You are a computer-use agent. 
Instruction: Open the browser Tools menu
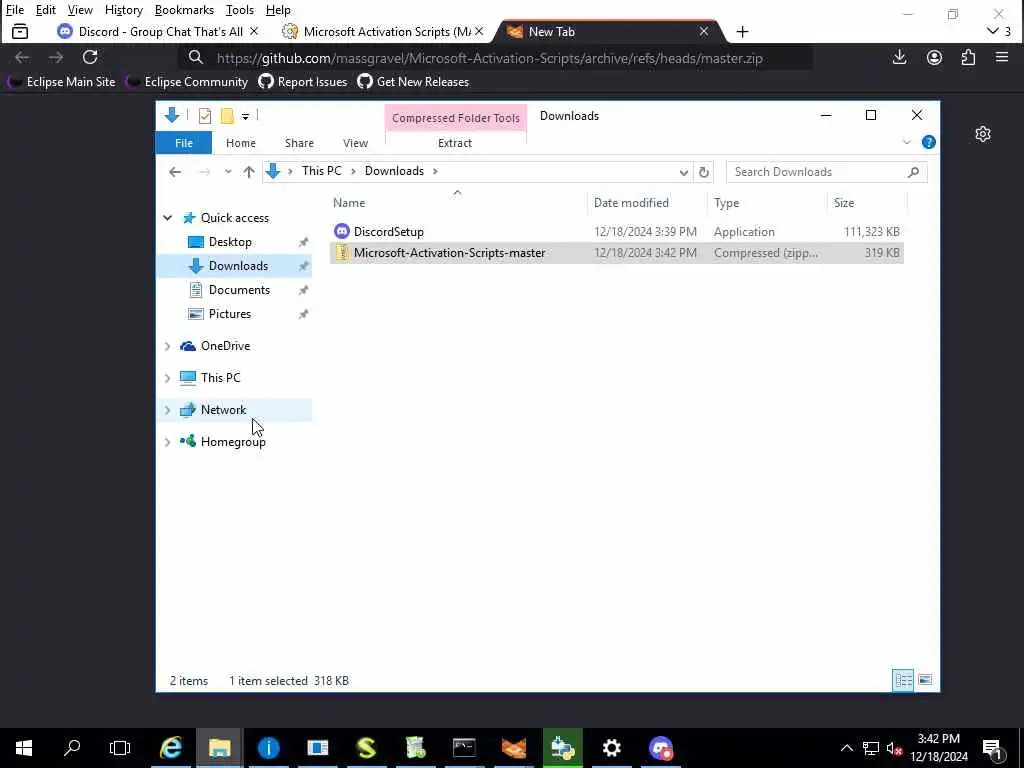(240, 10)
